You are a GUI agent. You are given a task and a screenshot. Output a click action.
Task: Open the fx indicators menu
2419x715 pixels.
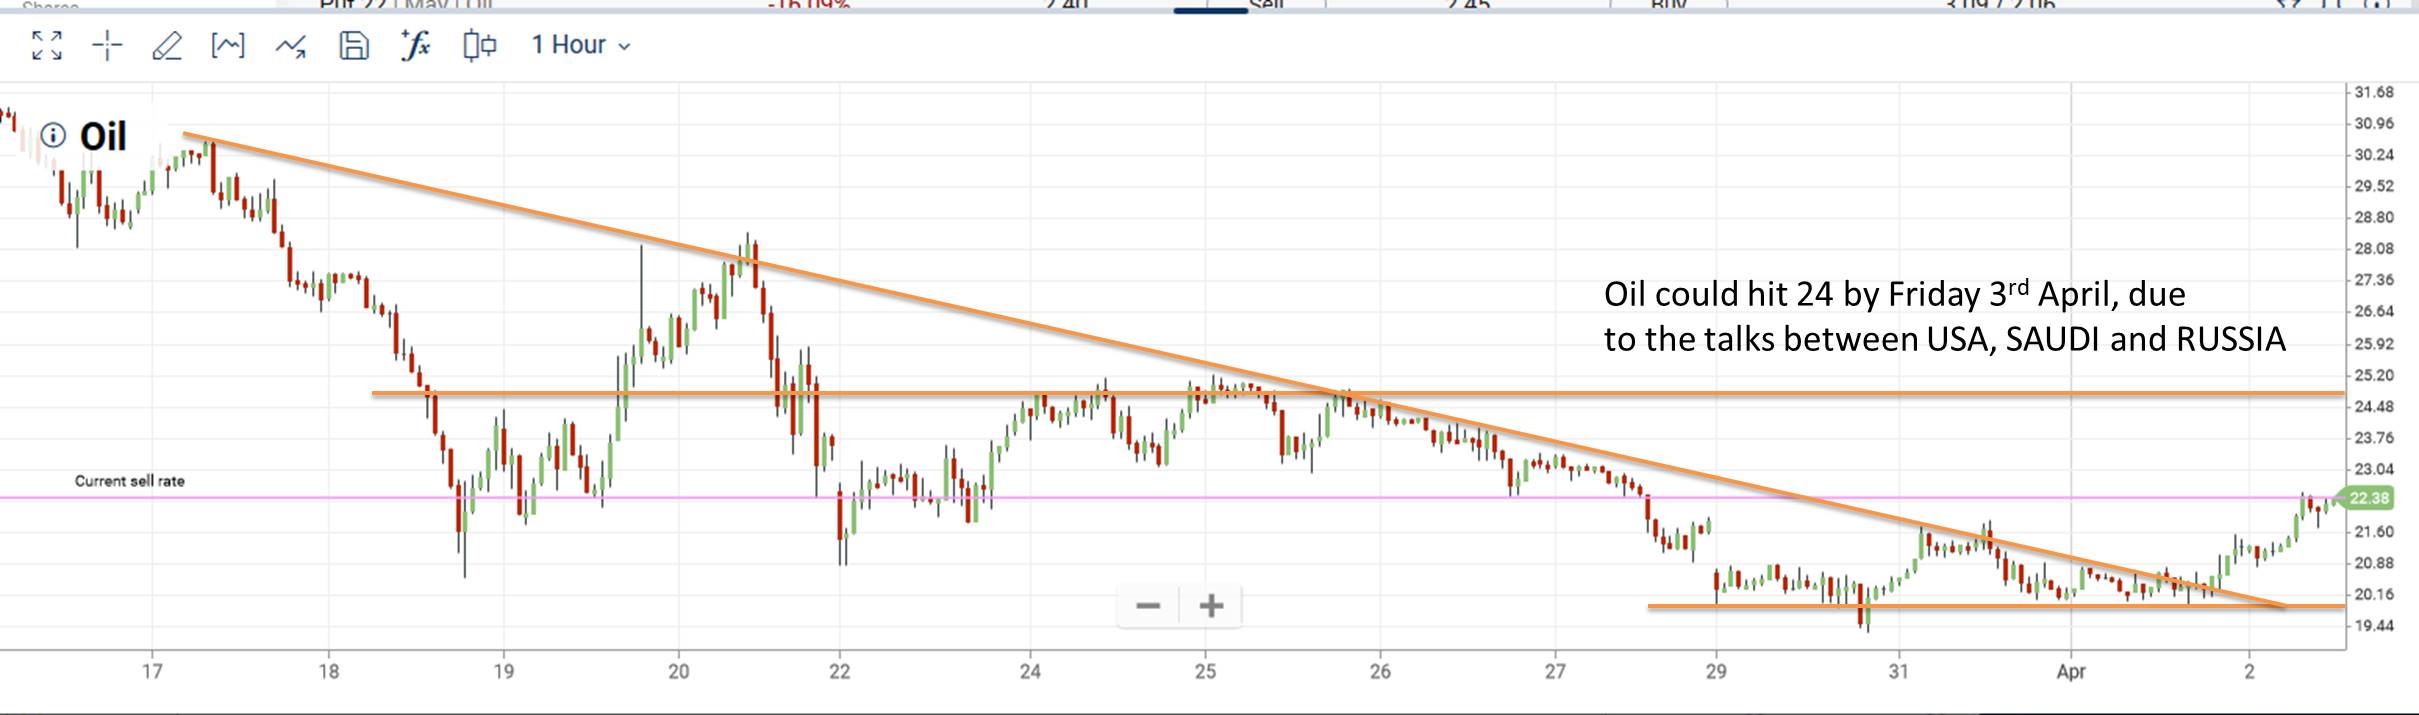click(x=415, y=45)
